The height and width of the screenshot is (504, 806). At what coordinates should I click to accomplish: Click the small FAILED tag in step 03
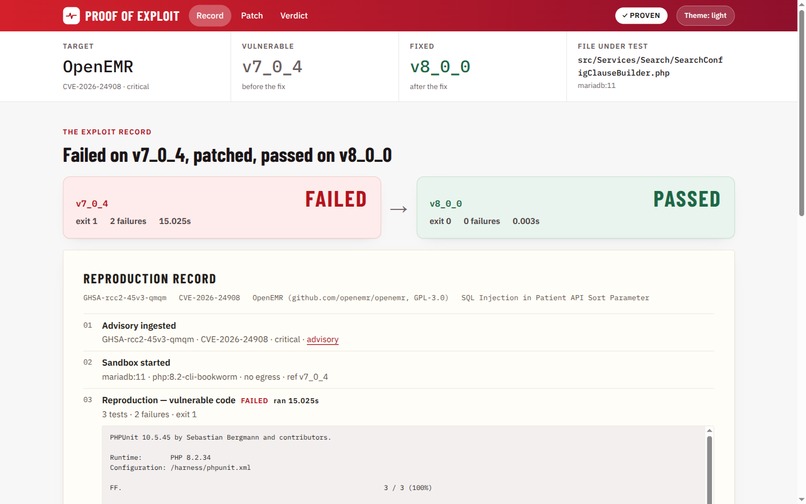254,401
